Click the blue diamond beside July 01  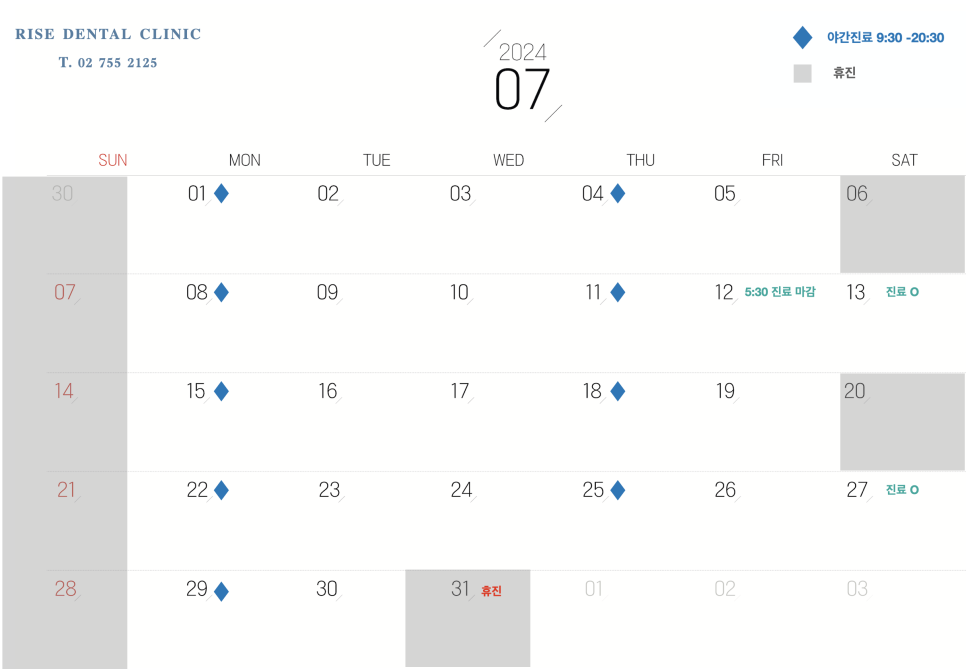(221, 194)
